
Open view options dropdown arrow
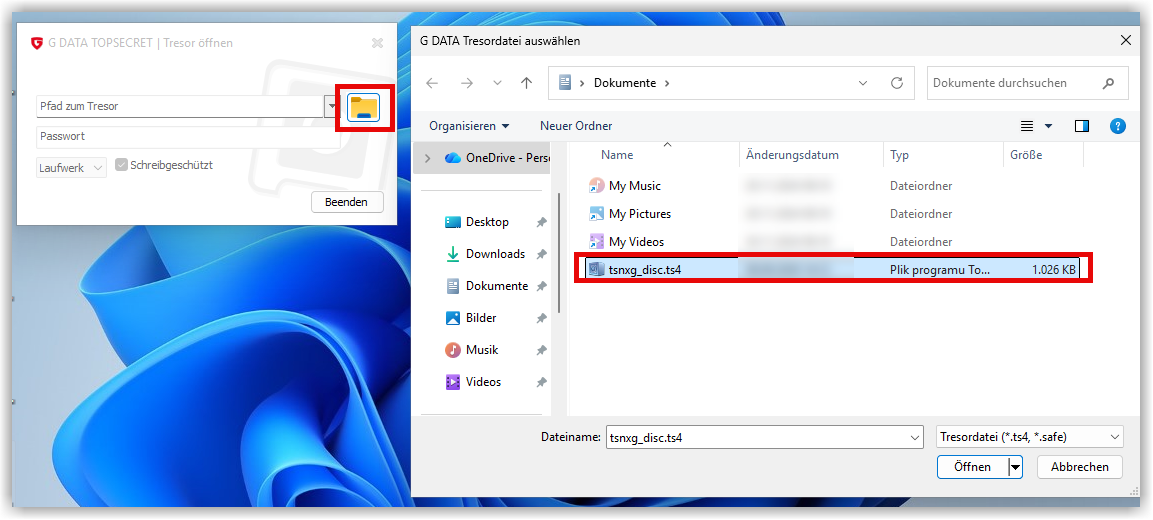[x=1049, y=127]
